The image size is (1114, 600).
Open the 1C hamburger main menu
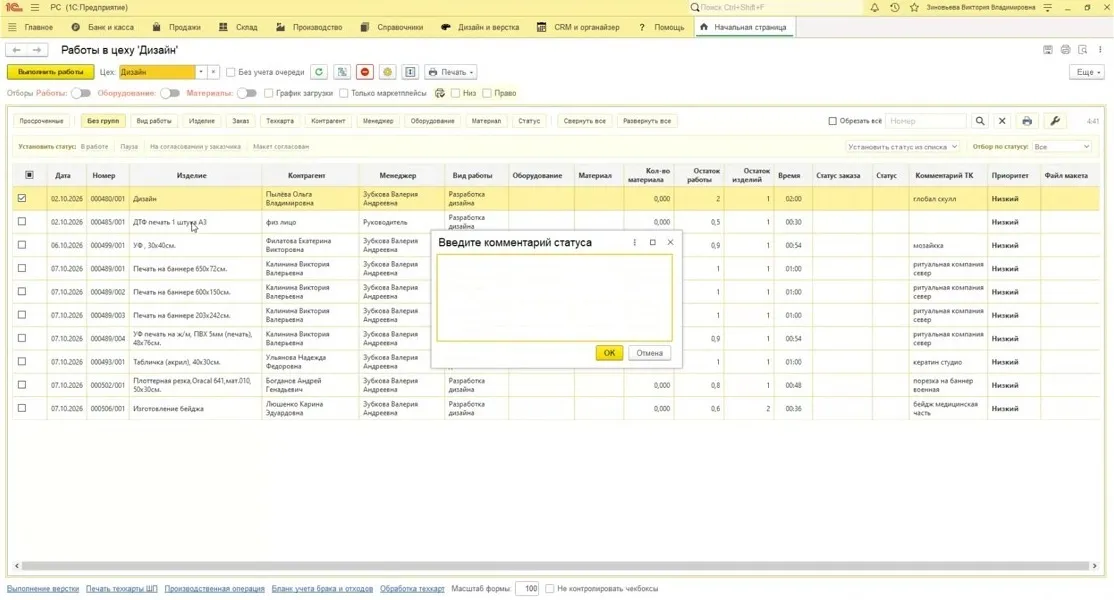35,7
